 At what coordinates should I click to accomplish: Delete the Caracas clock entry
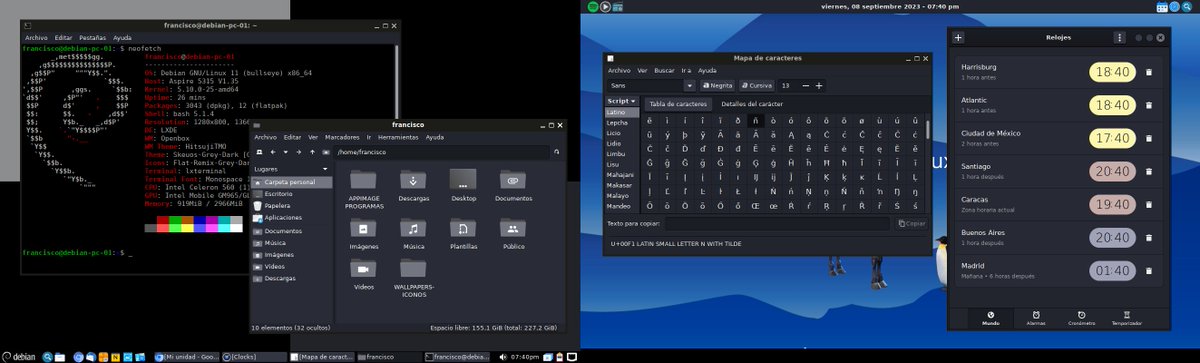1149,204
